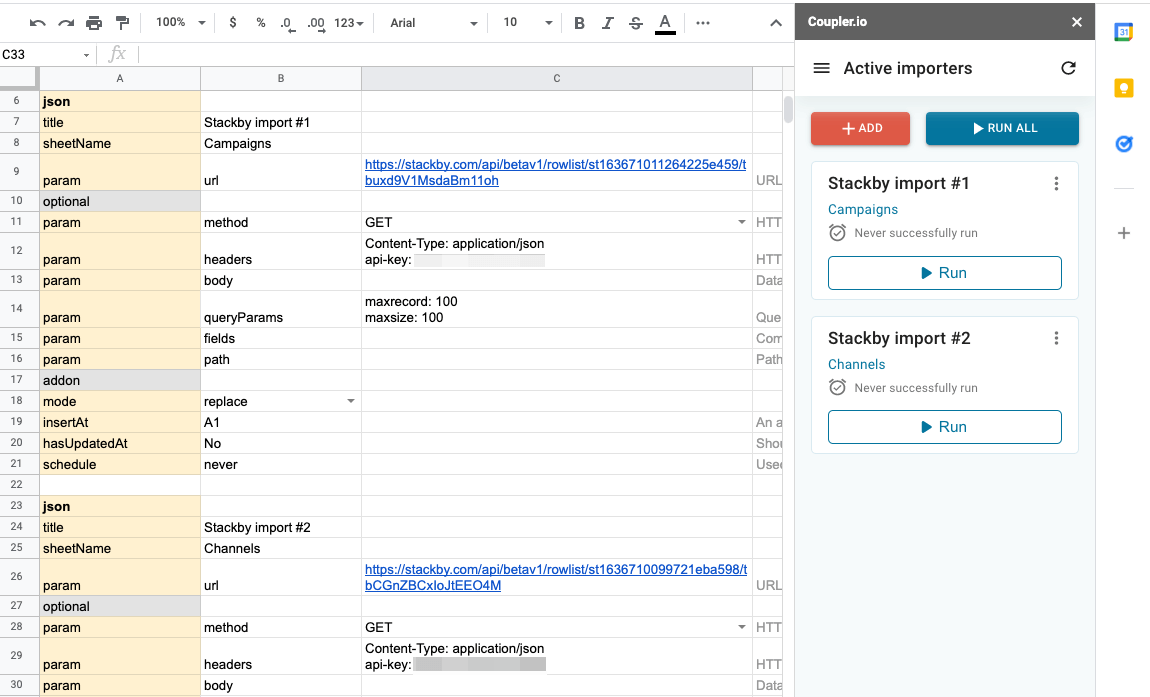Format as currency with dollar icon

point(233,23)
